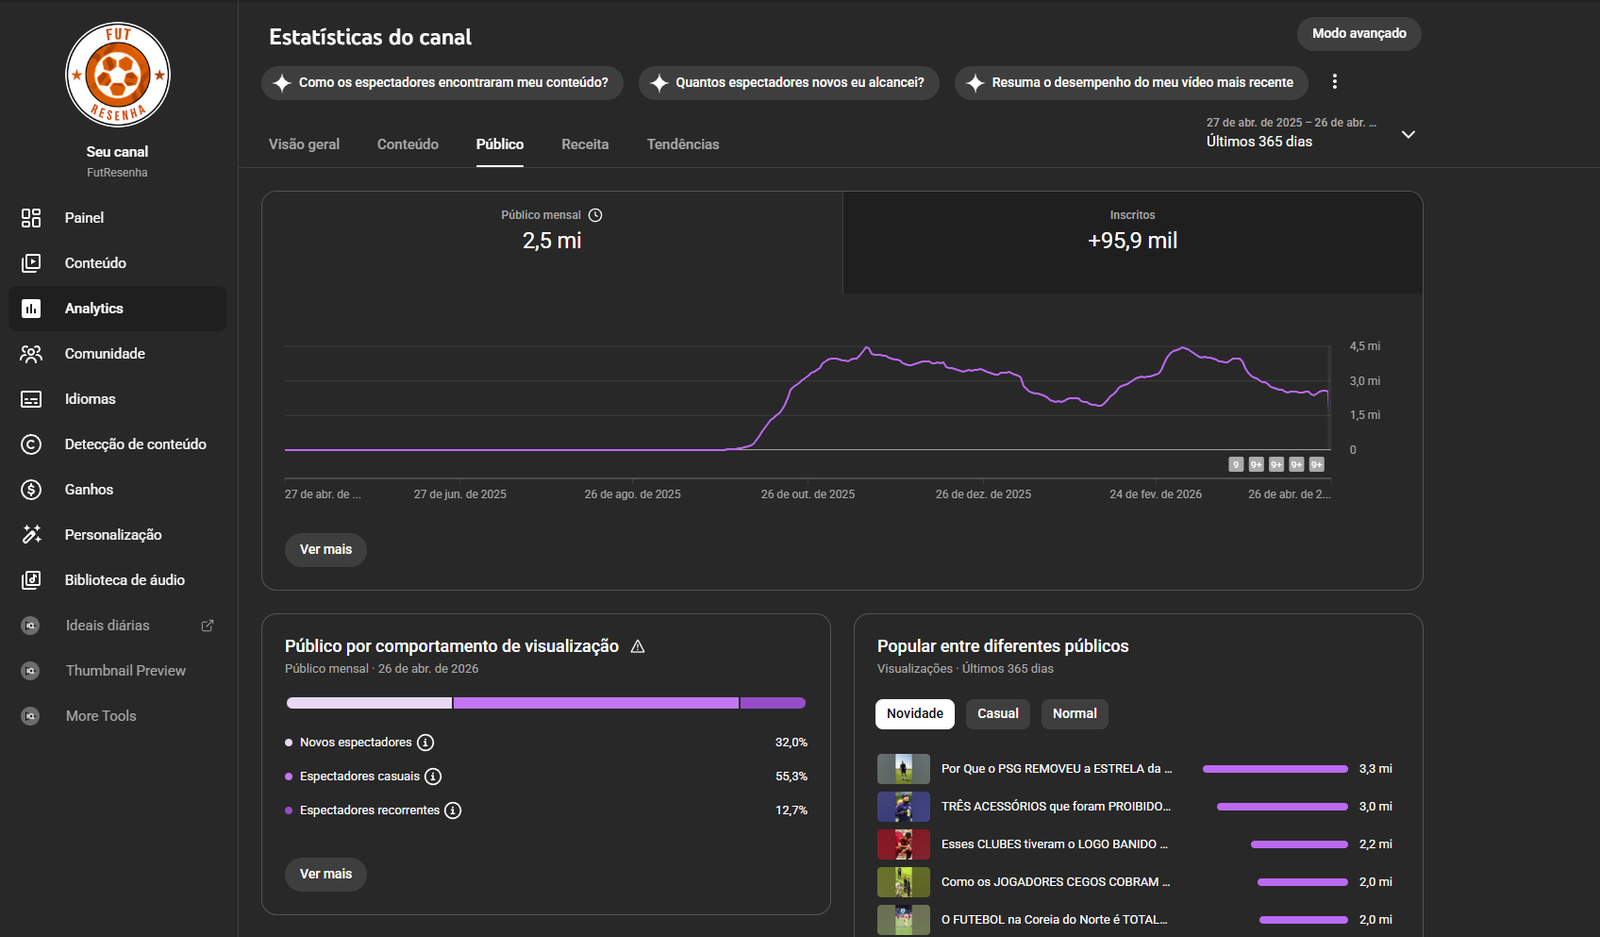
Task: Click the Personalização magic wand icon
Action: (x=31, y=535)
